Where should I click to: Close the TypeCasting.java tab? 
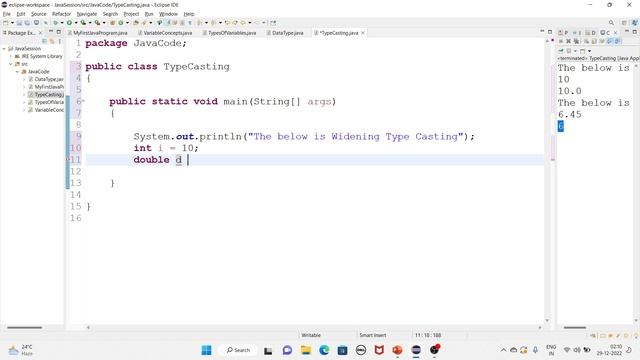tap(362, 33)
